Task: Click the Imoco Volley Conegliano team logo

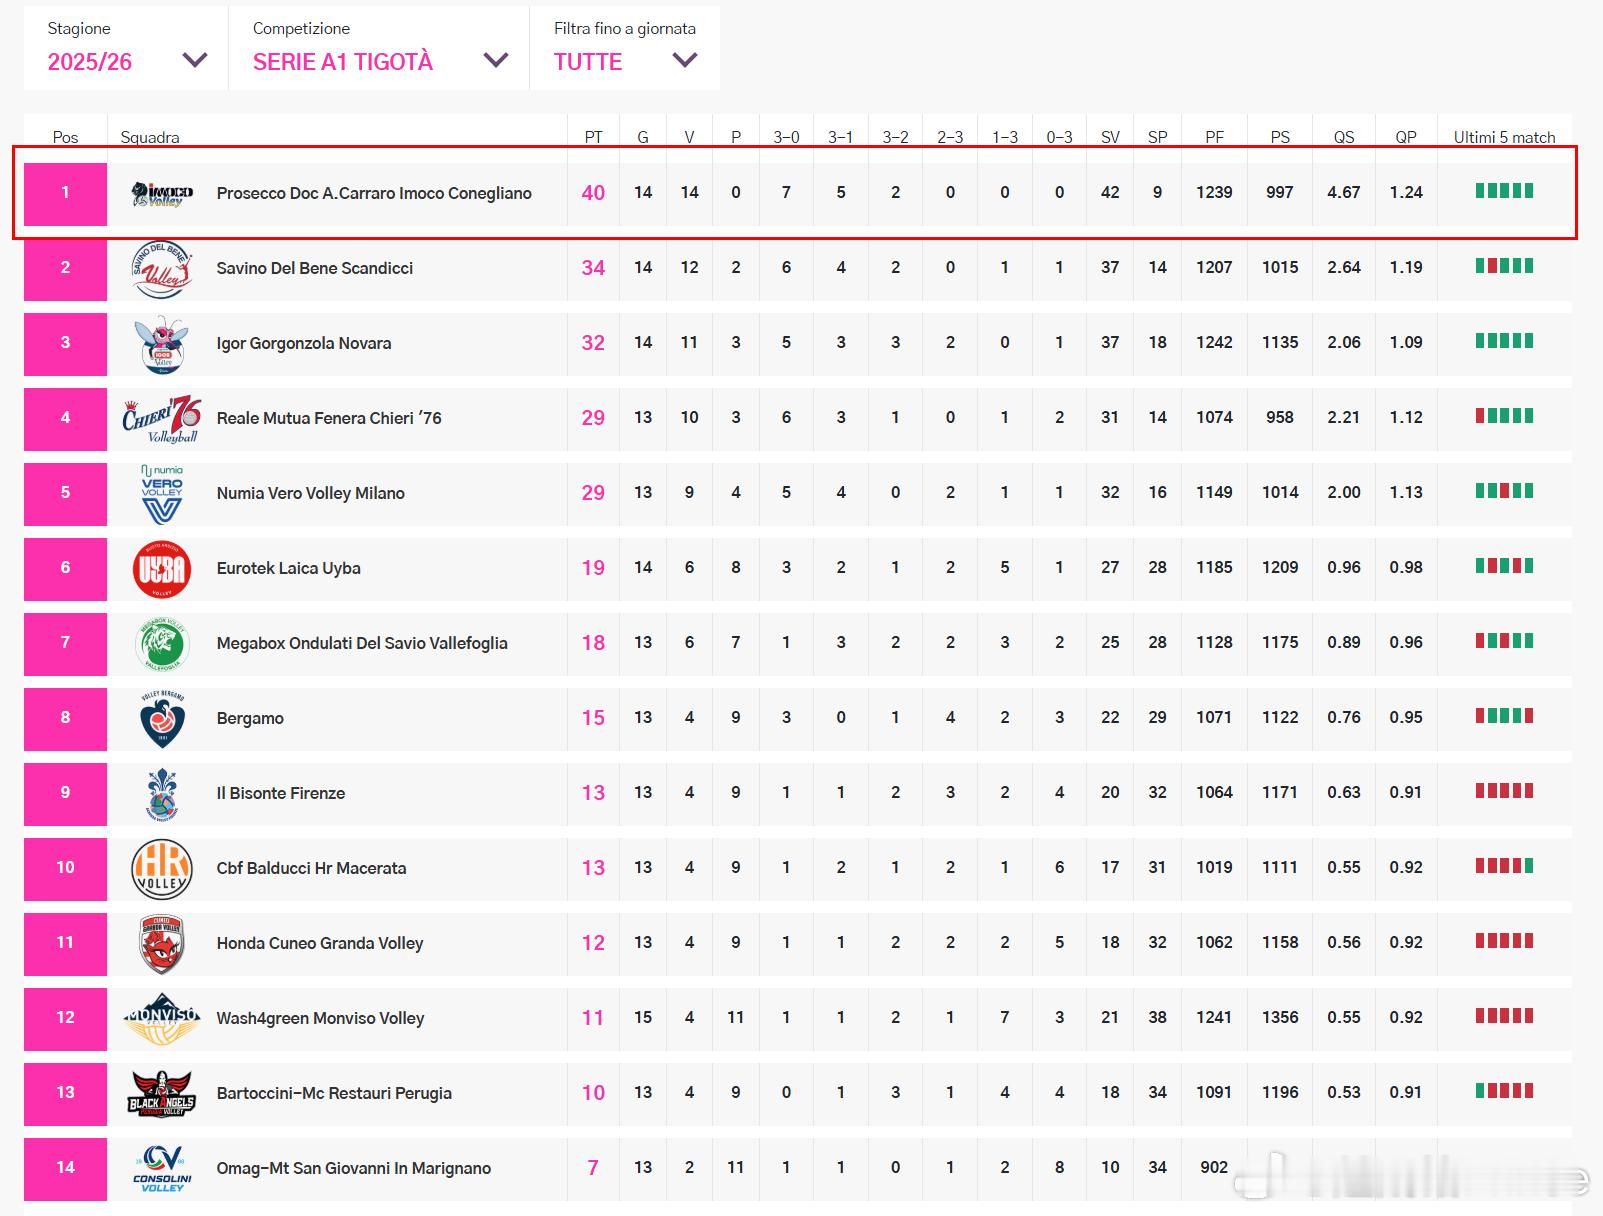Action: point(162,193)
